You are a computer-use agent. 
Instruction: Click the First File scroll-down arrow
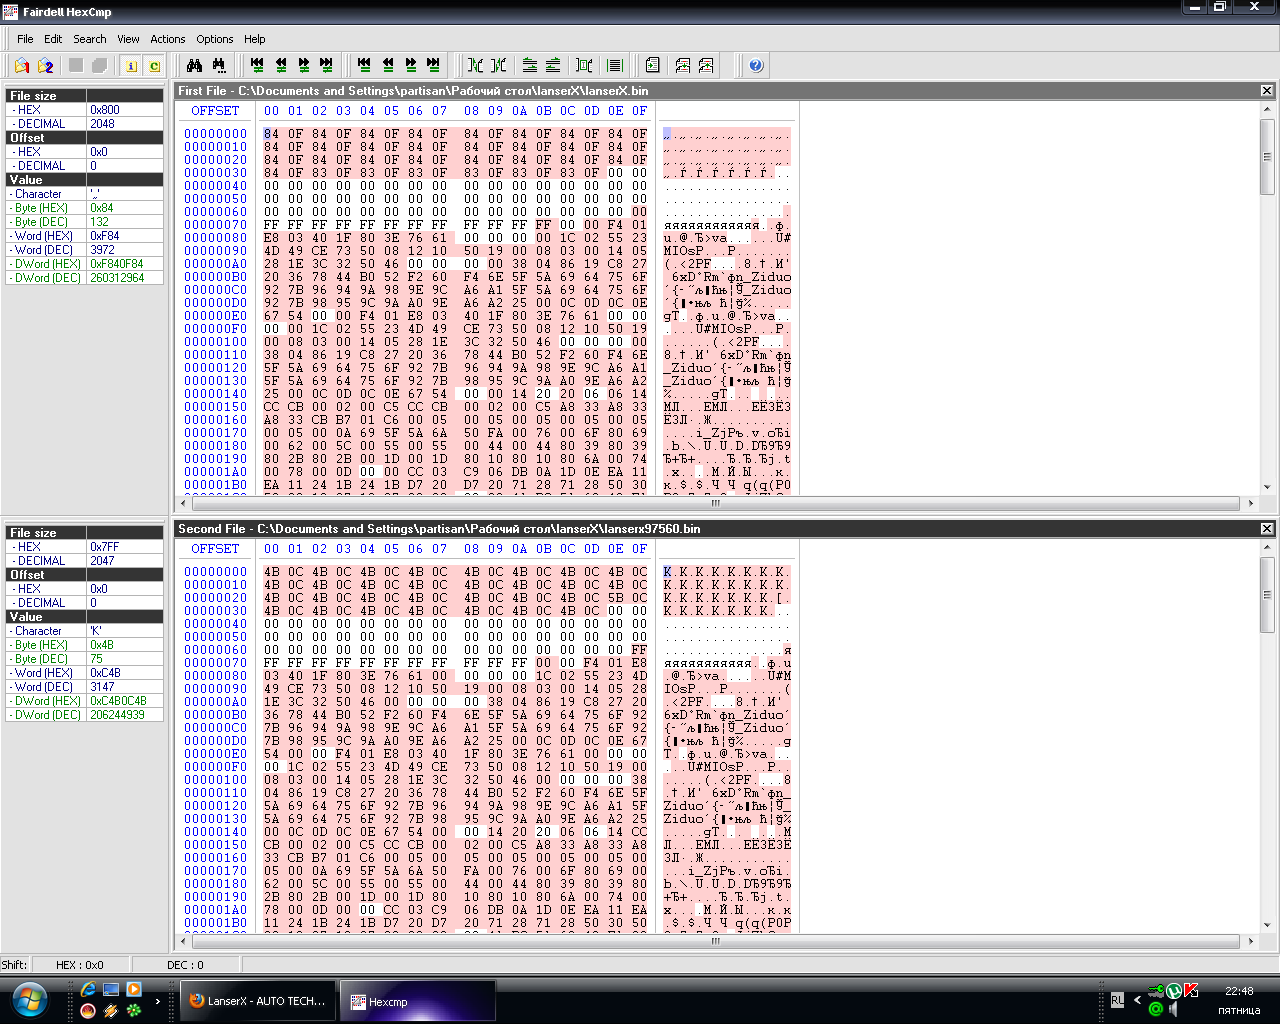pos(1267,488)
